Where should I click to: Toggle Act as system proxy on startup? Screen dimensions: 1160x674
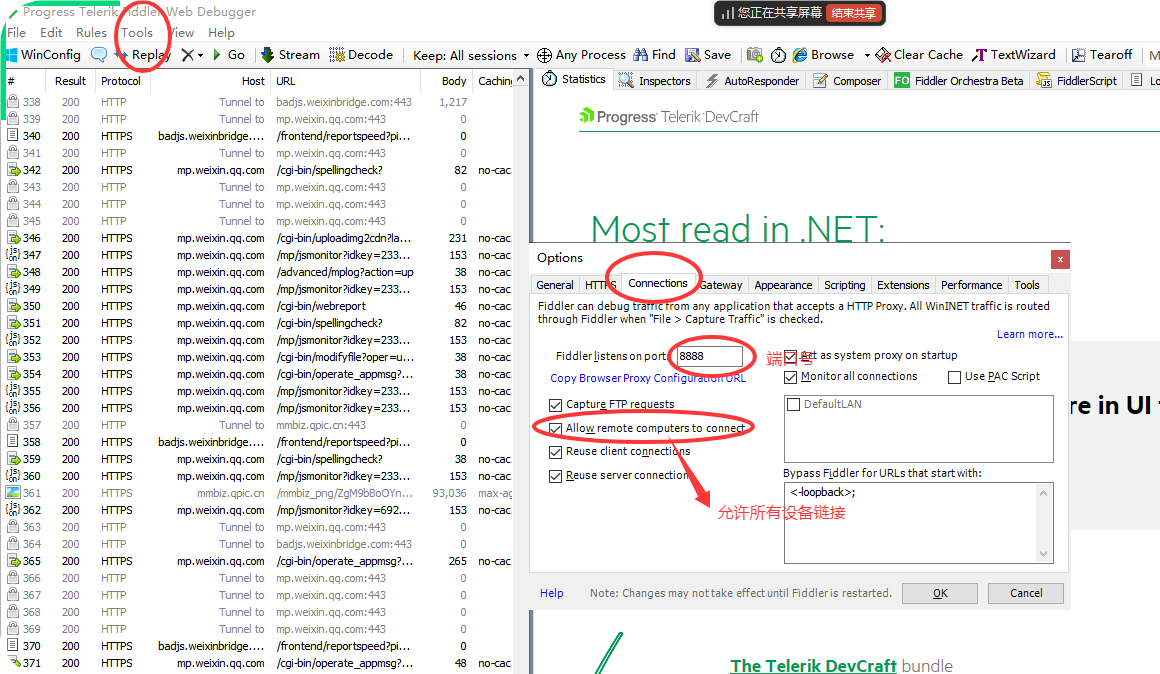[791, 356]
